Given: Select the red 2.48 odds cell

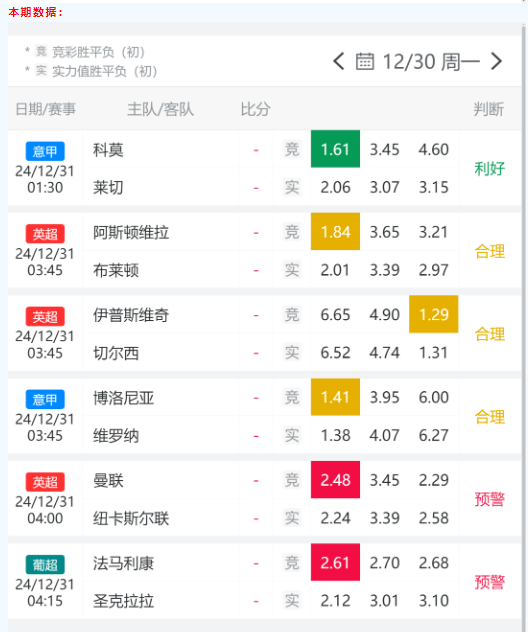Looking at the screenshot, I should [335, 480].
